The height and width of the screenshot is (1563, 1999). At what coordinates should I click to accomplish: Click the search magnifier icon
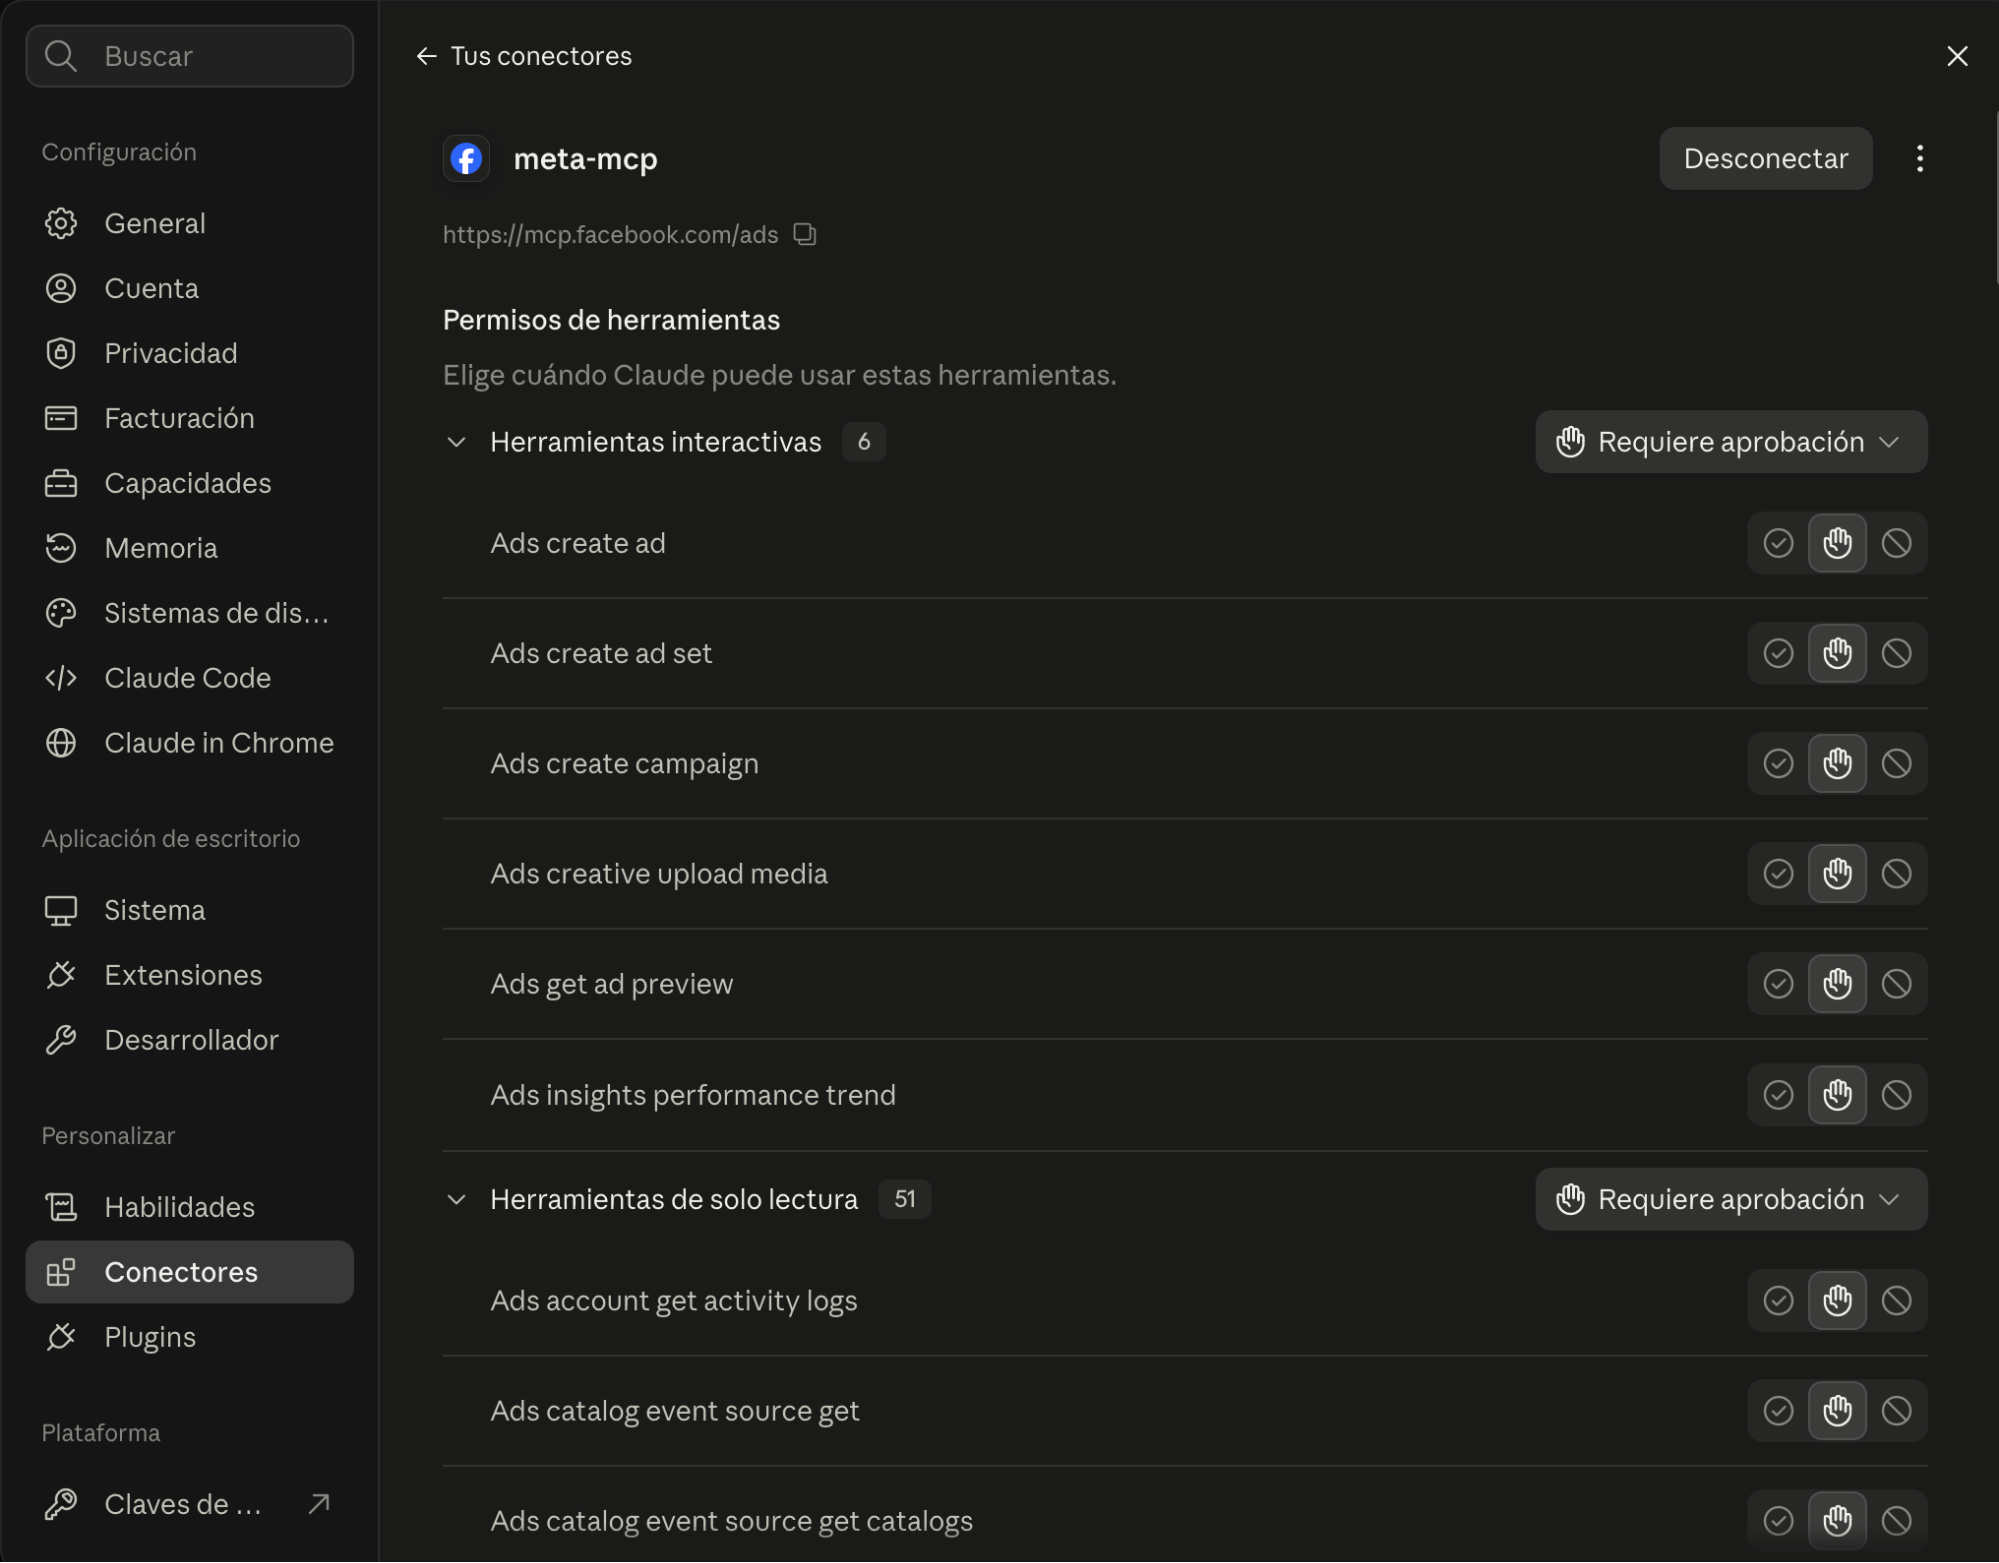tap(61, 56)
